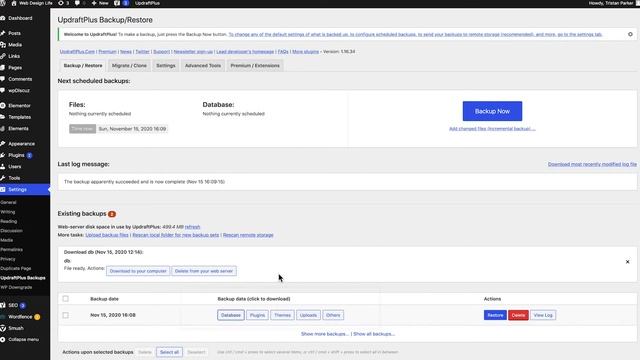
Task: Click the Backup Now button
Action: coord(492,111)
